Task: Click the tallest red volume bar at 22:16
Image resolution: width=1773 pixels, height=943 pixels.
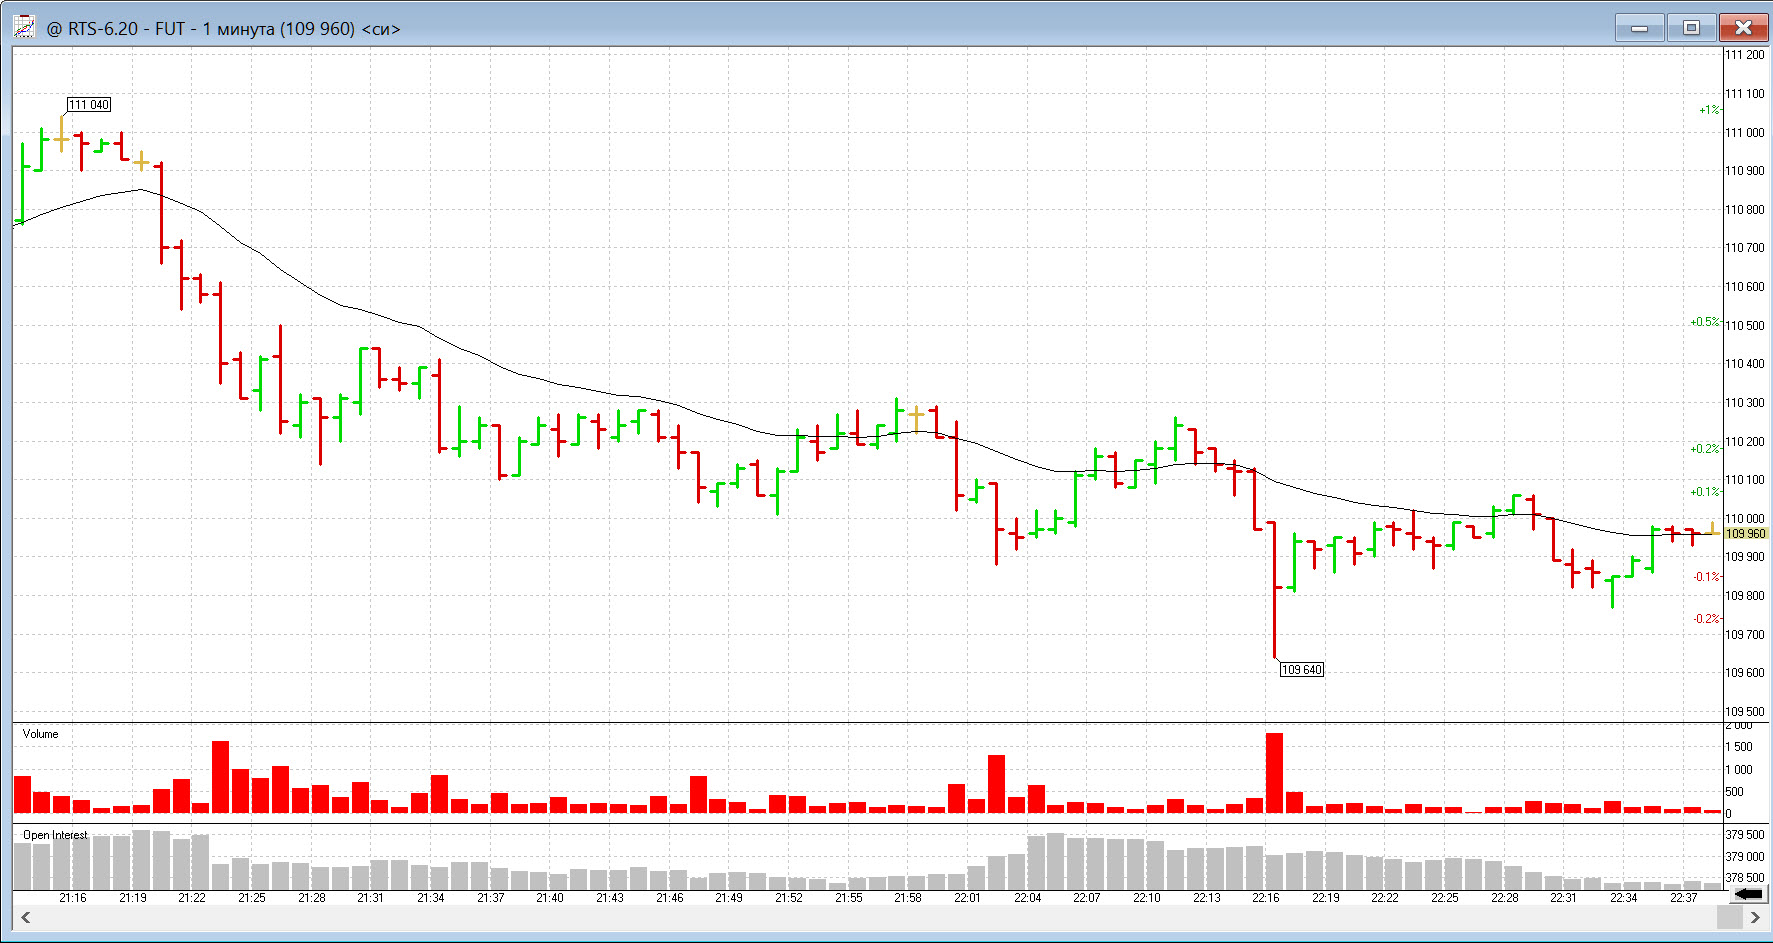Action: [1274, 772]
